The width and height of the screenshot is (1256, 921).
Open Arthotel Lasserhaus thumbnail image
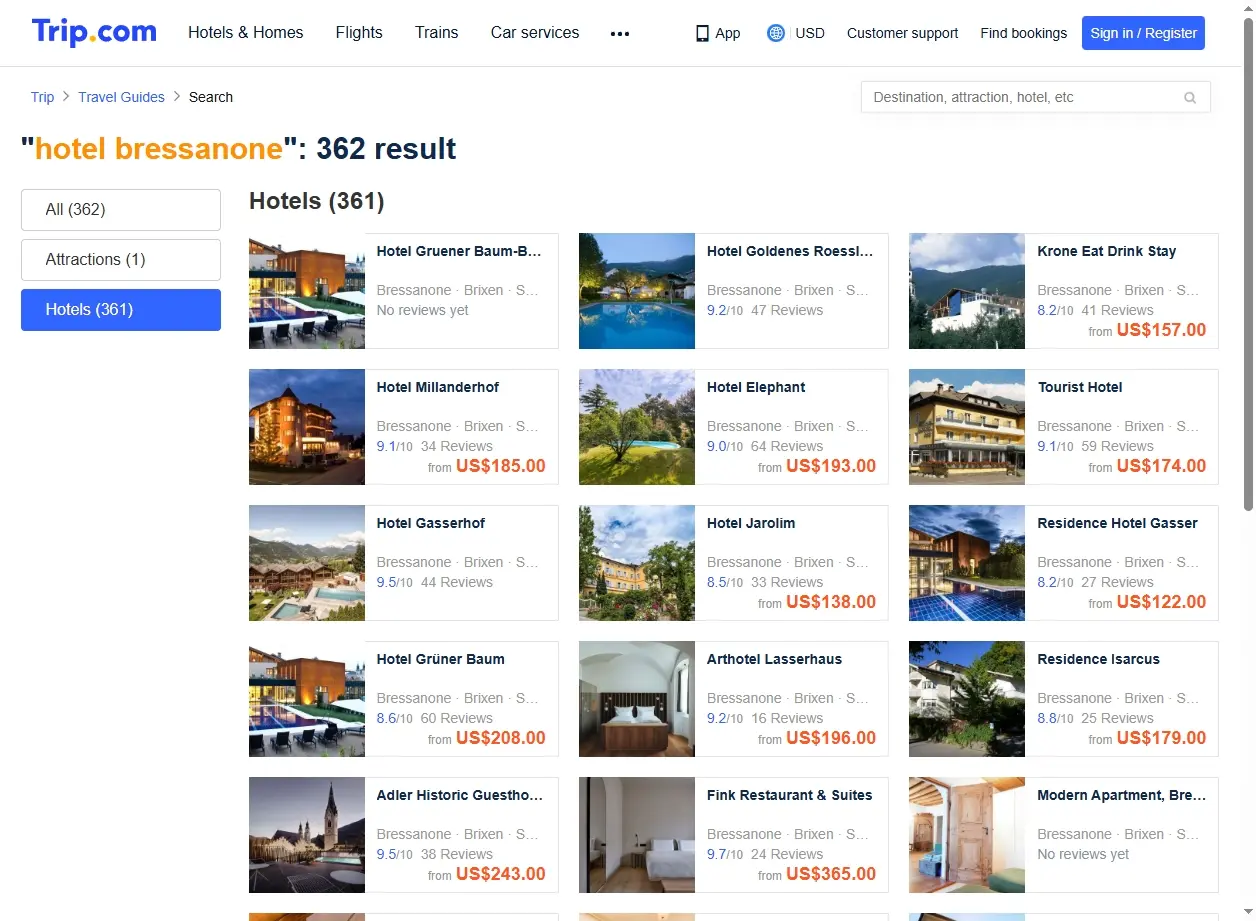point(637,699)
